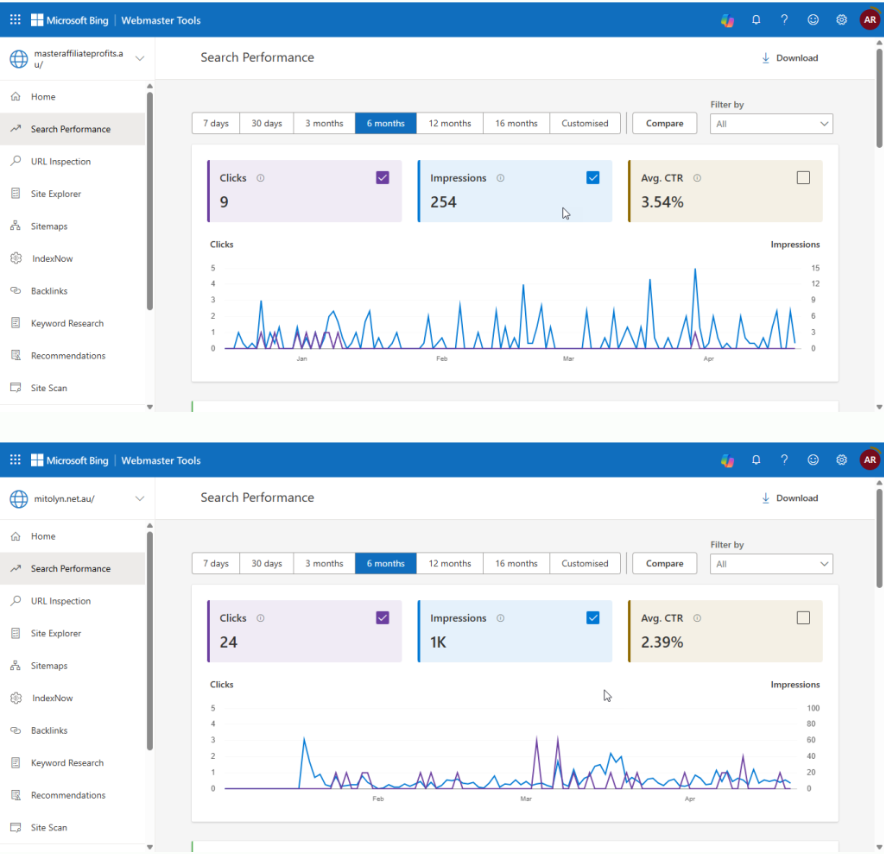Image resolution: width=884 pixels, height=854 pixels.
Task: Click the help question mark in mitolyn window
Action: tap(784, 460)
